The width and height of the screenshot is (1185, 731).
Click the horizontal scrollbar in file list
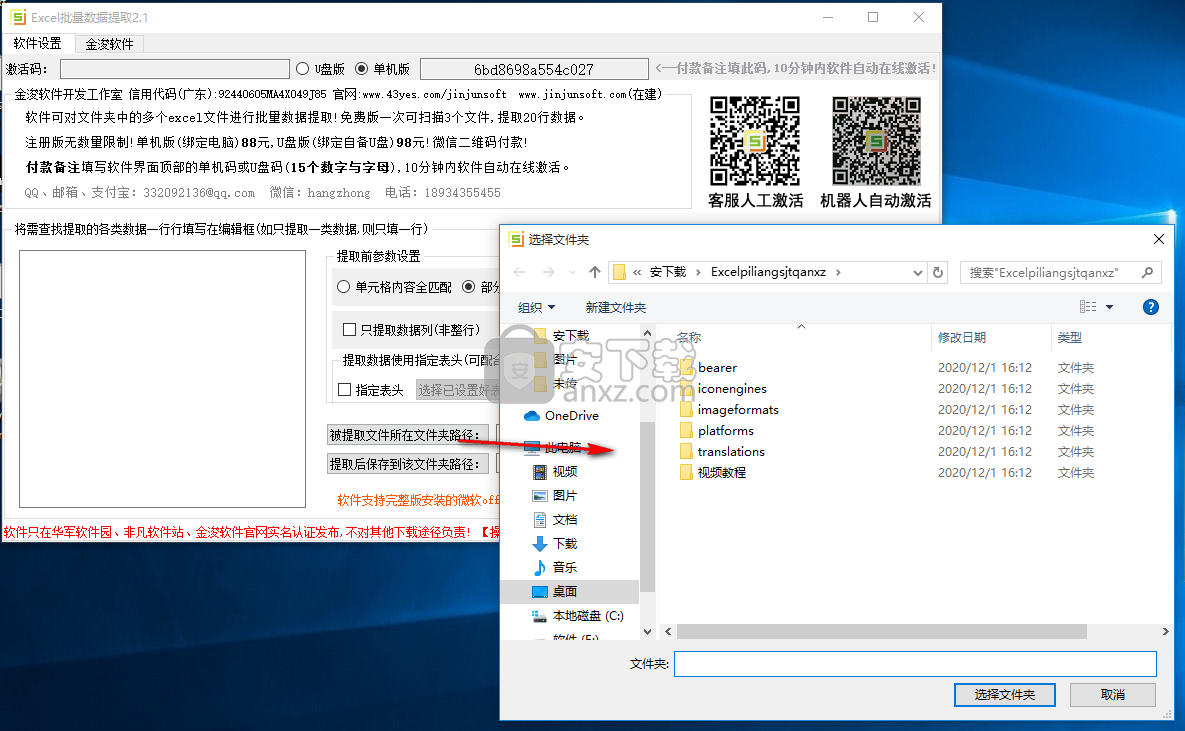coord(881,631)
